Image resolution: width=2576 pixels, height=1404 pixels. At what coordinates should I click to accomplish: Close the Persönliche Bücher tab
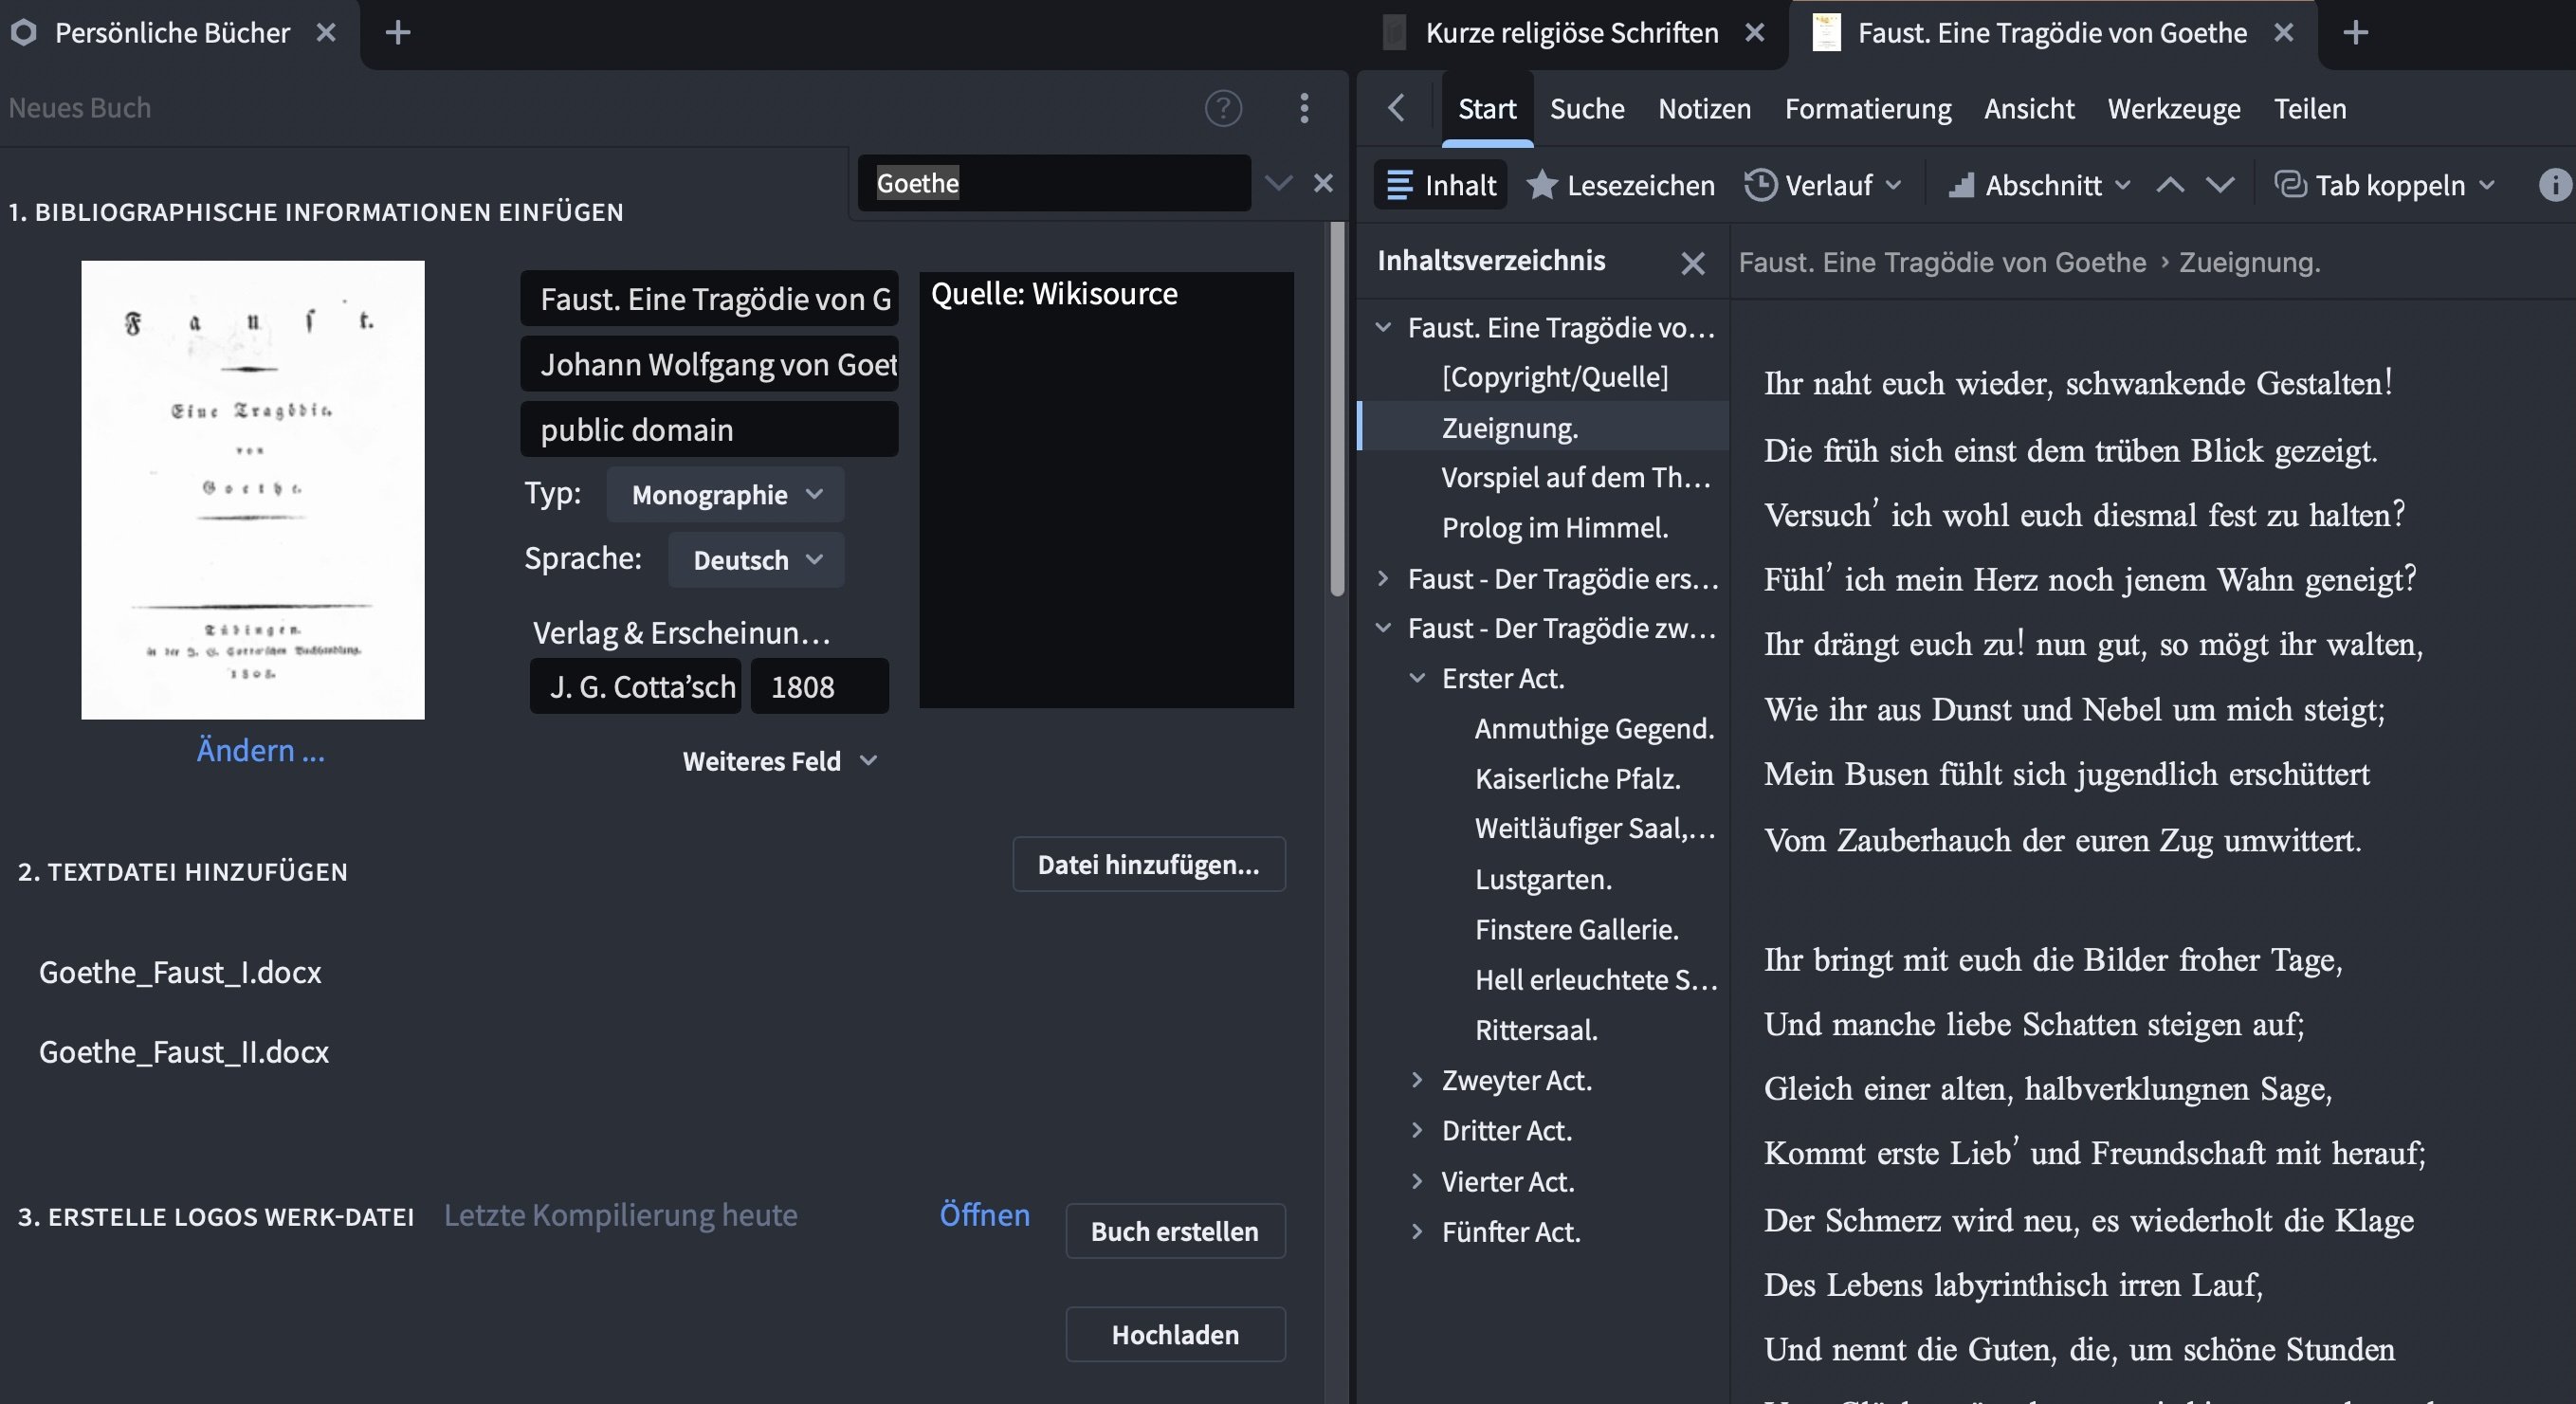tap(326, 33)
